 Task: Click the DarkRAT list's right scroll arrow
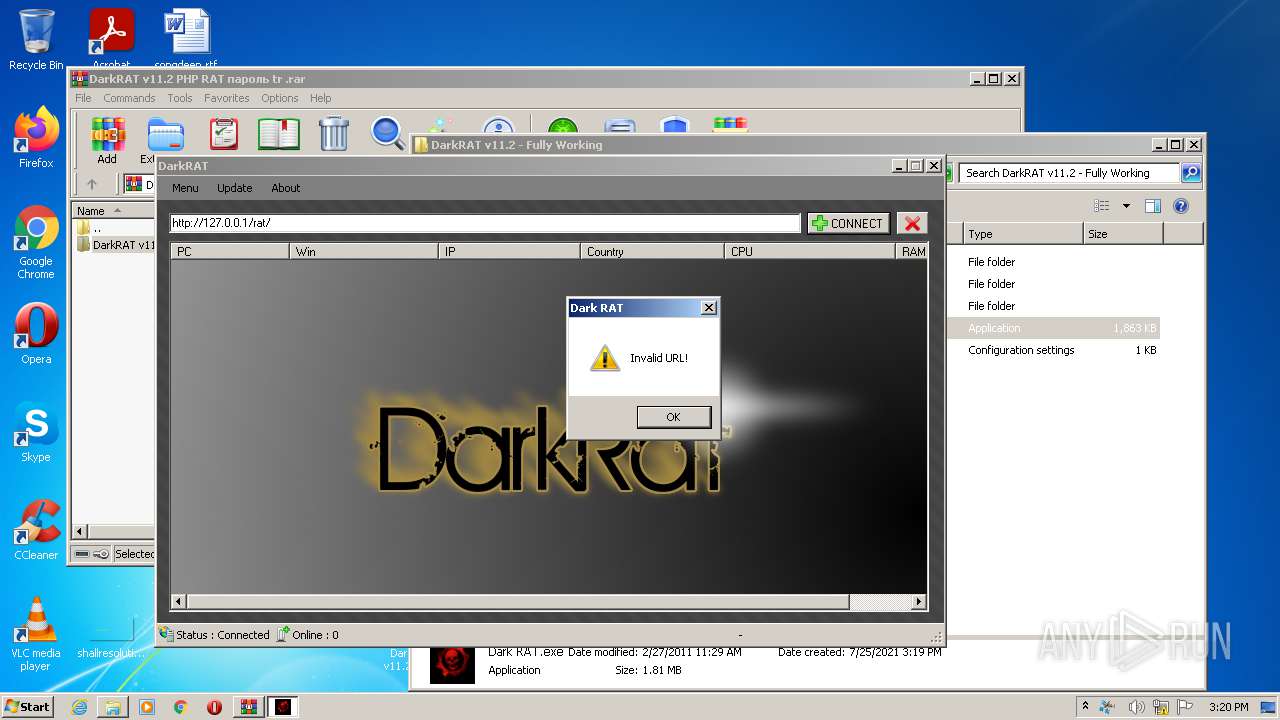coord(919,602)
